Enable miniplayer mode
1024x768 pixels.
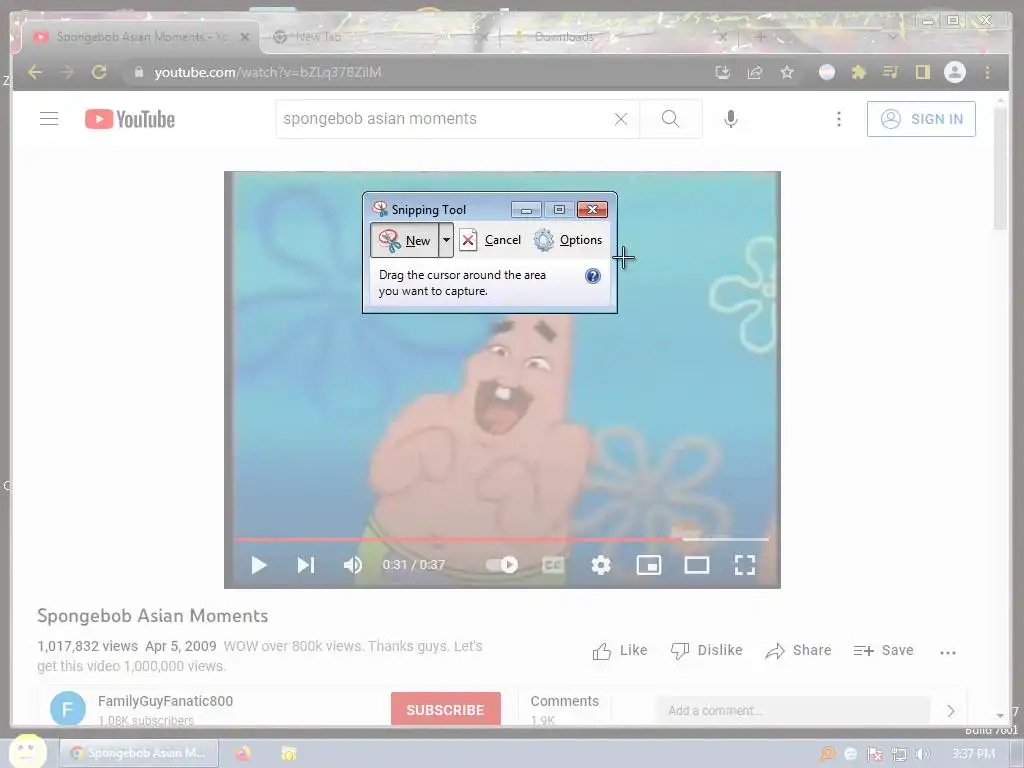point(648,565)
